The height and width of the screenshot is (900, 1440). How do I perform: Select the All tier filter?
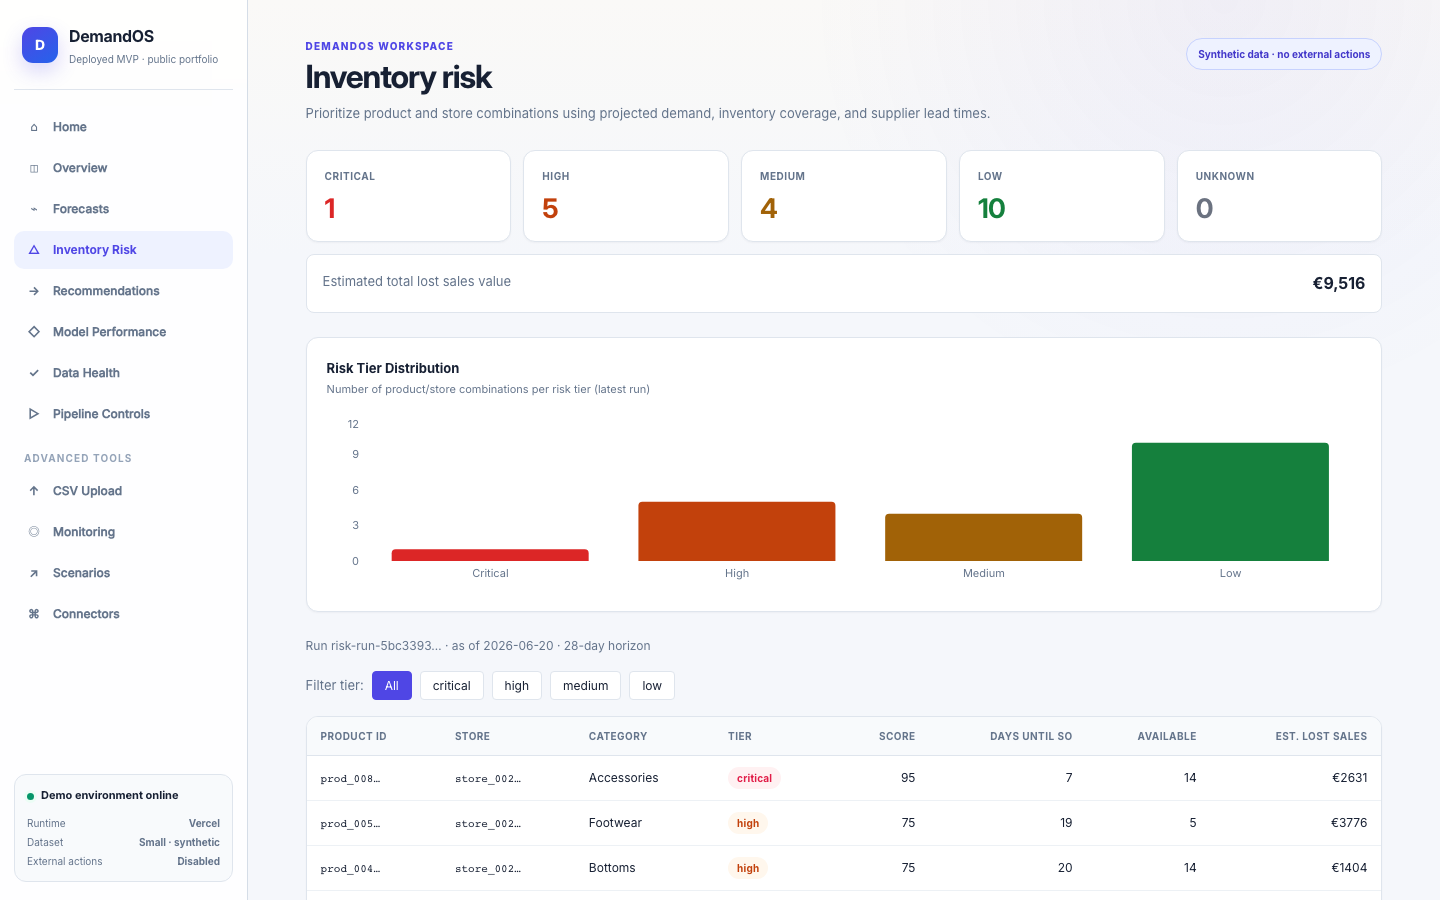point(392,686)
